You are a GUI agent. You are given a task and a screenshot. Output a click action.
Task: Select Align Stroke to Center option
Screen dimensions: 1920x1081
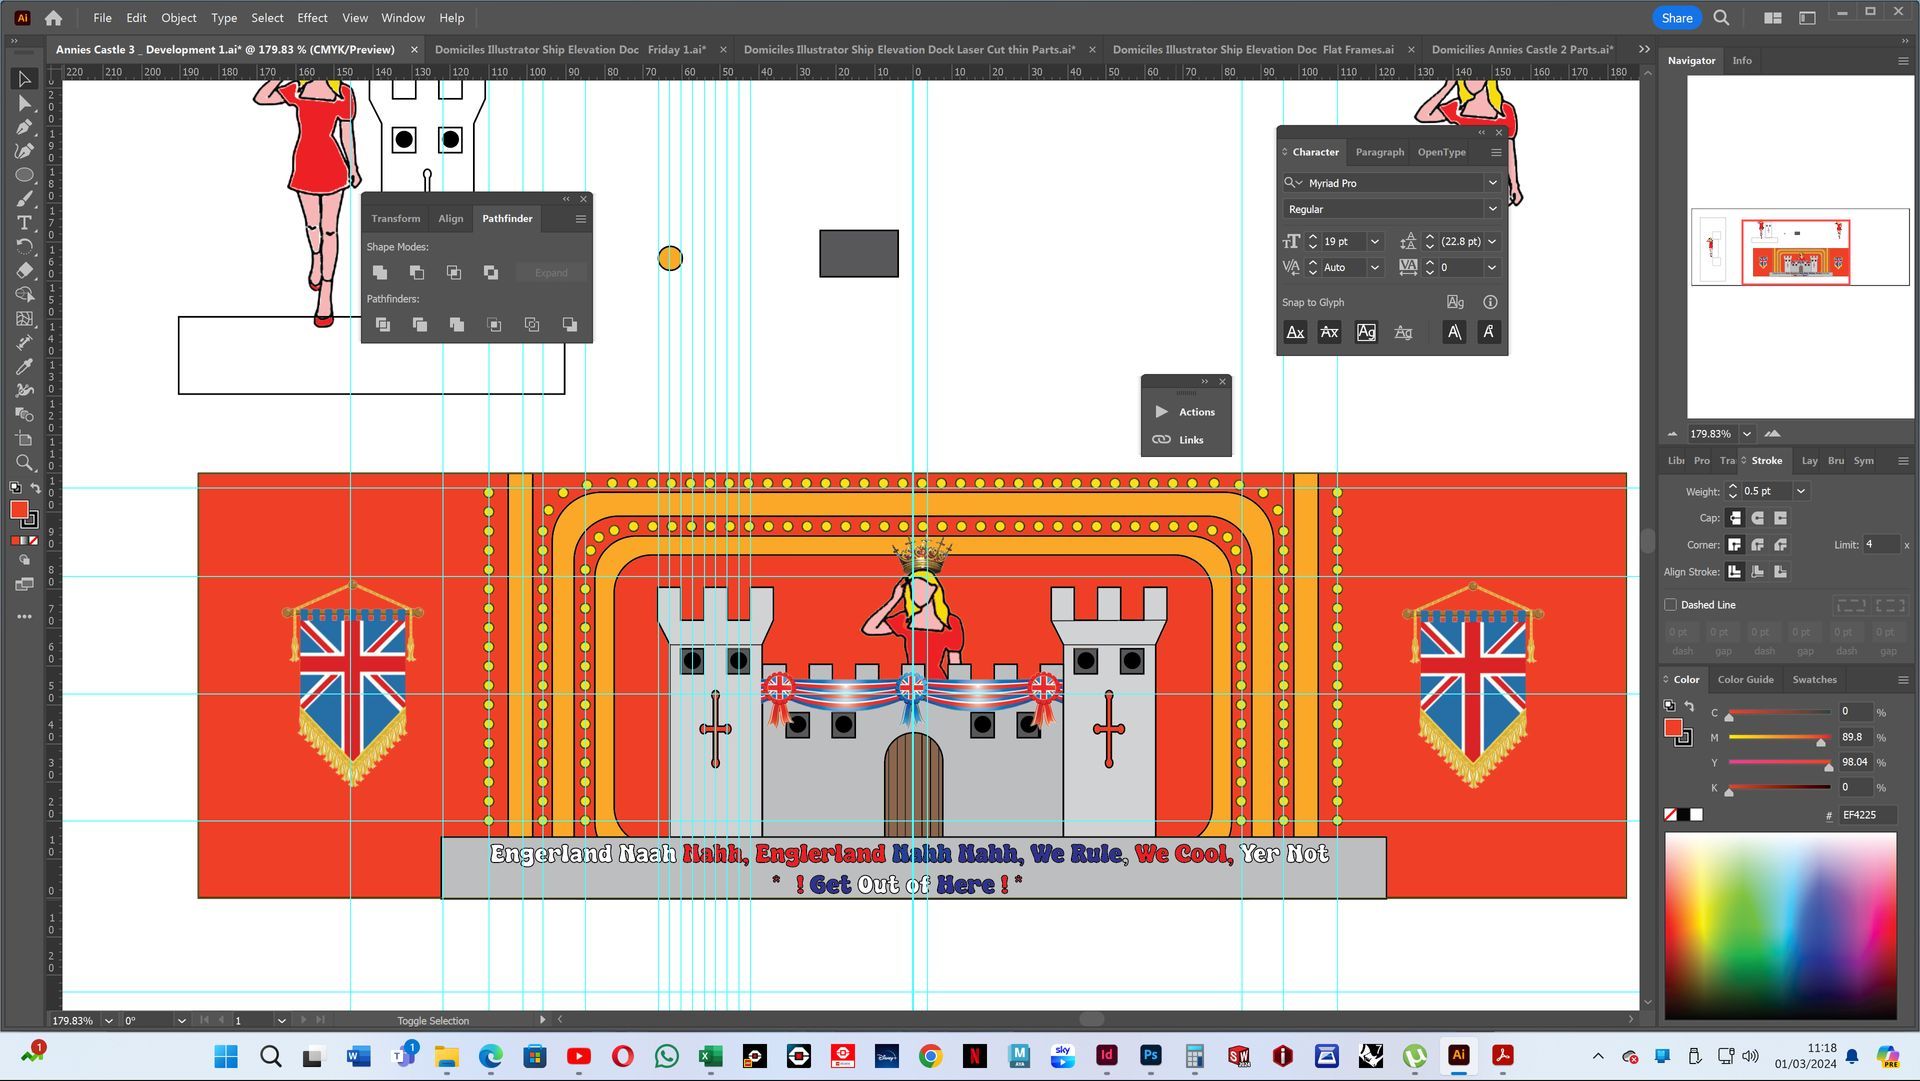[1734, 572]
